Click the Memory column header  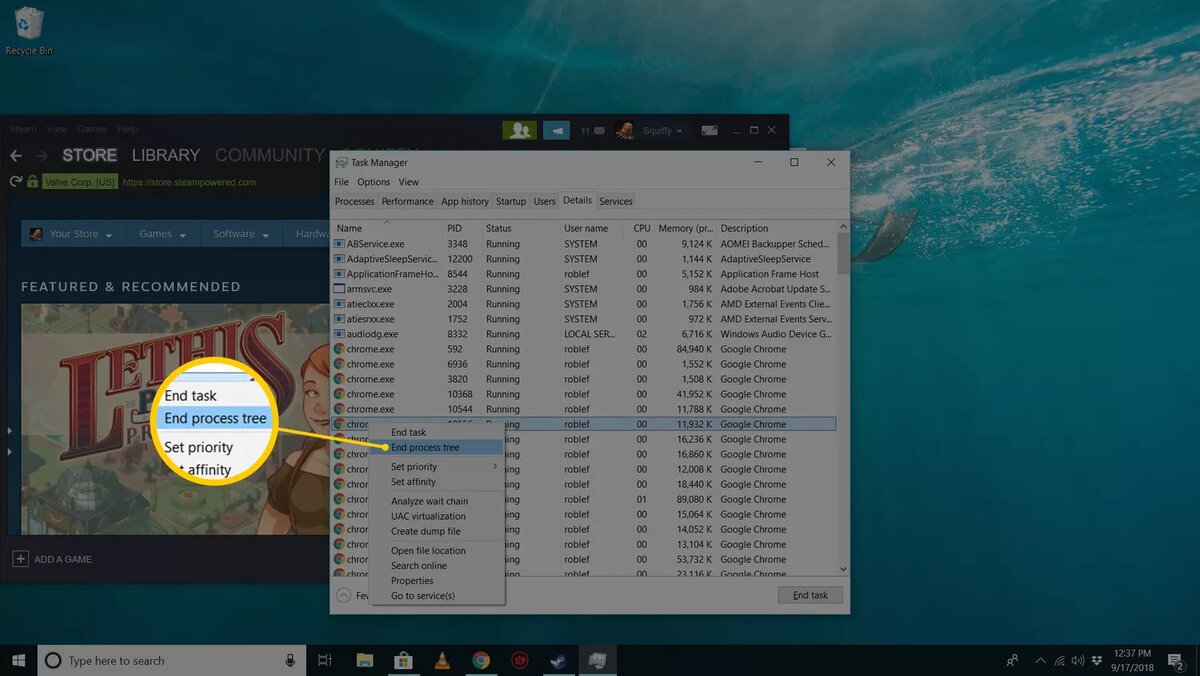click(686, 228)
